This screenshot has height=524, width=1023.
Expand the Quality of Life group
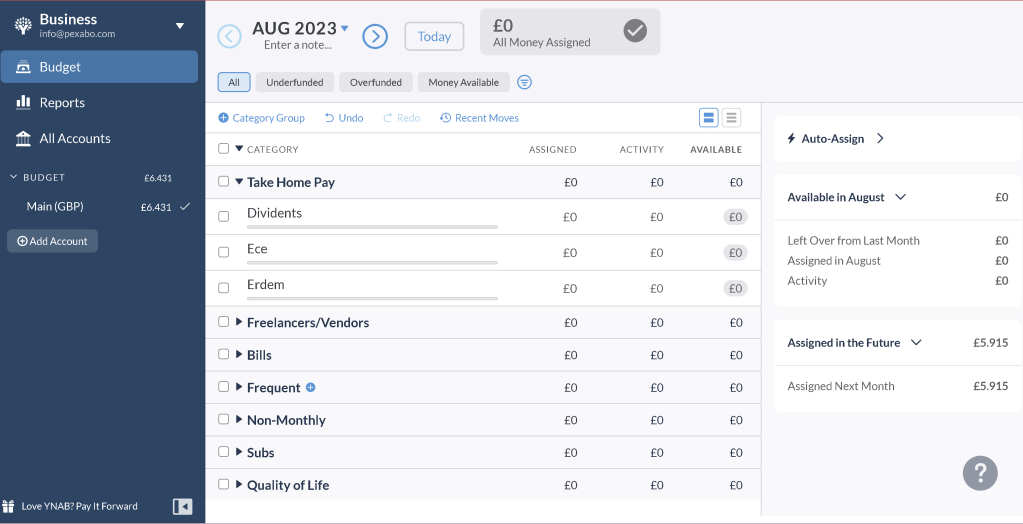[239, 484]
